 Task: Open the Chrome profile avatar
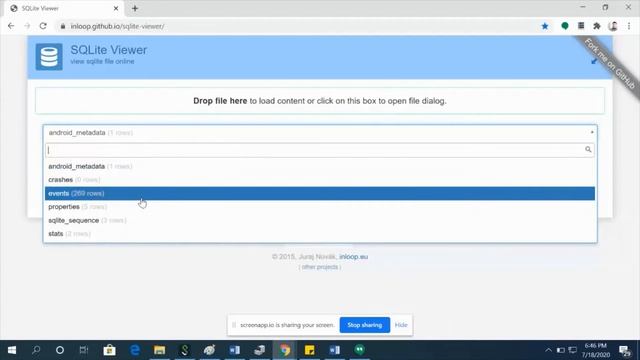(x=613, y=26)
